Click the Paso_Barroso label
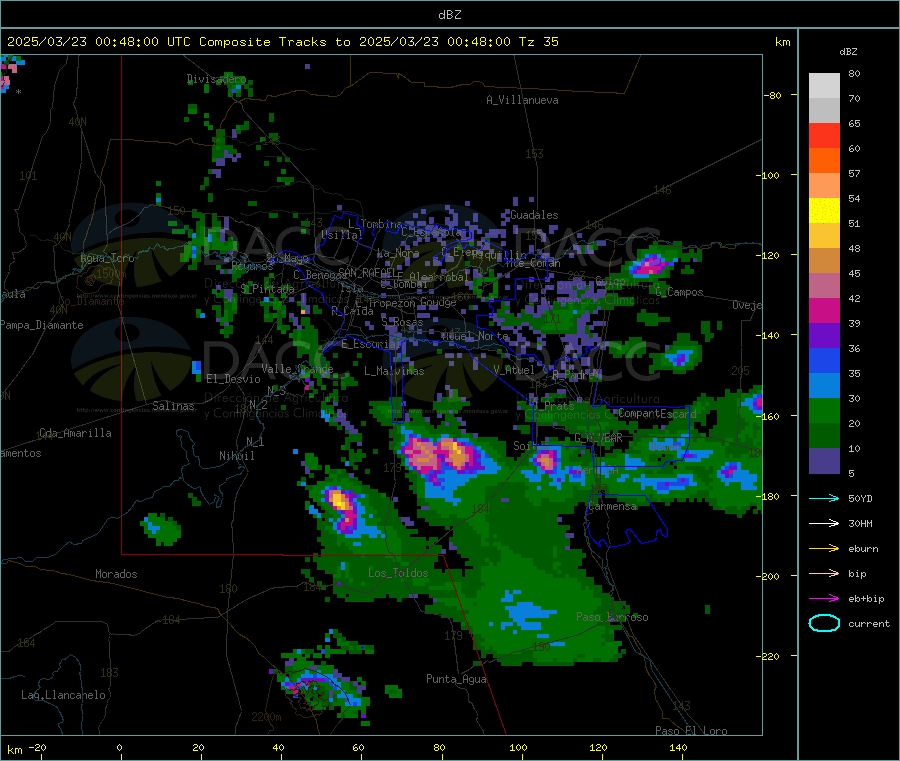The image size is (900, 761). pos(612,617)
